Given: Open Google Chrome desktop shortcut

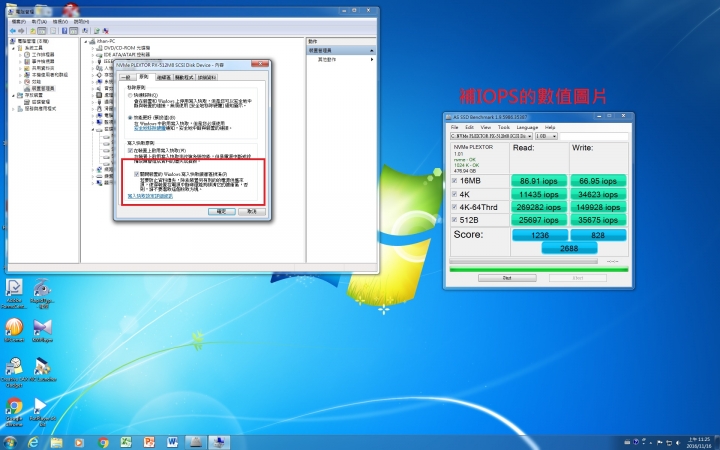Looking at the screenshot, I should pos(14,405).
